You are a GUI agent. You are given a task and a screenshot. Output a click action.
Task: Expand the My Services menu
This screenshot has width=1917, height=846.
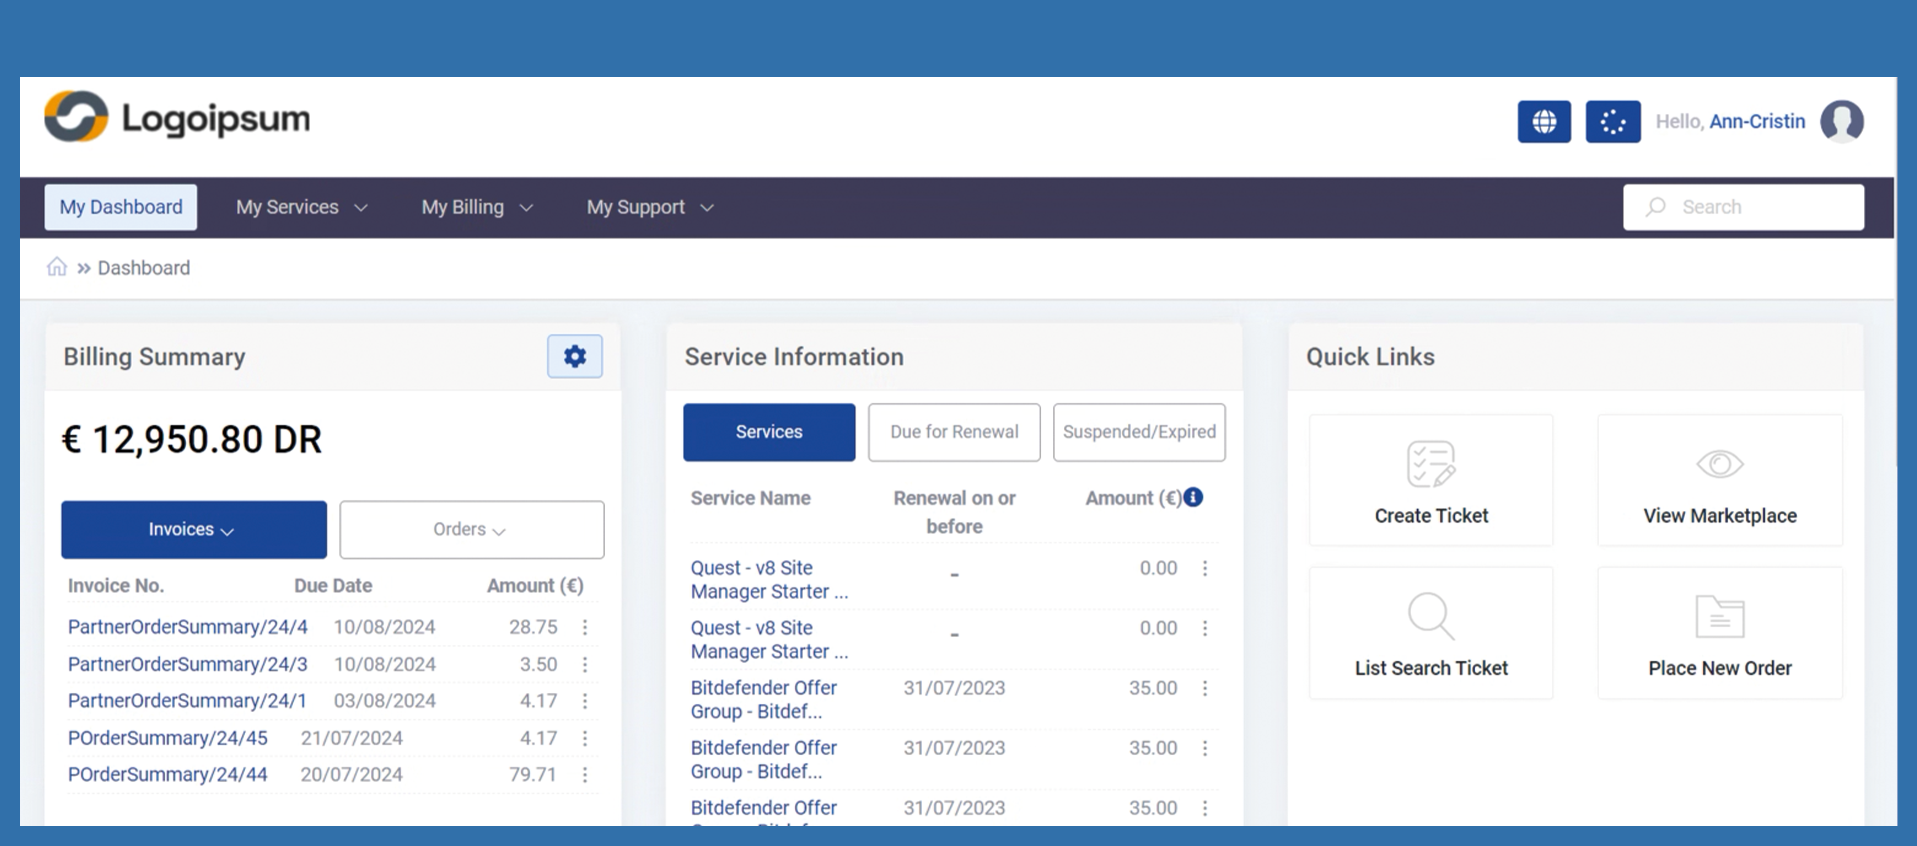(301, 207)
